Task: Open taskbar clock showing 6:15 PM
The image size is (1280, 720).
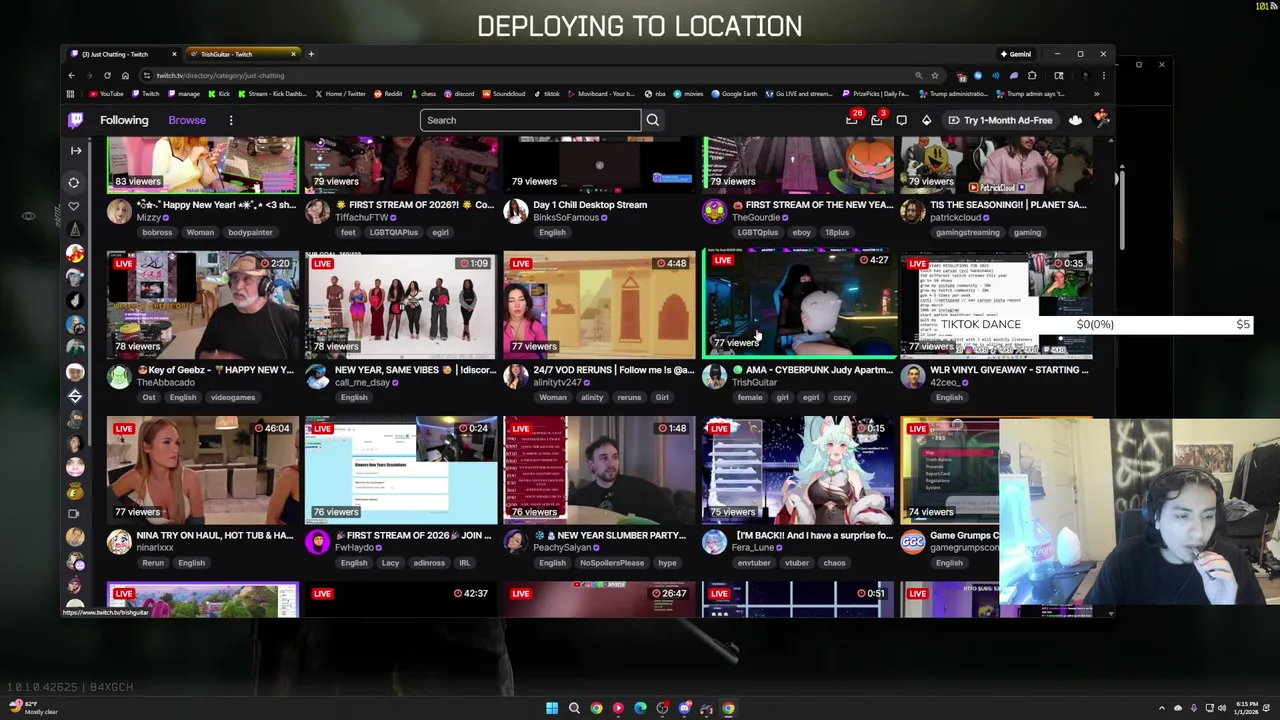Action: click(1247, 708)
